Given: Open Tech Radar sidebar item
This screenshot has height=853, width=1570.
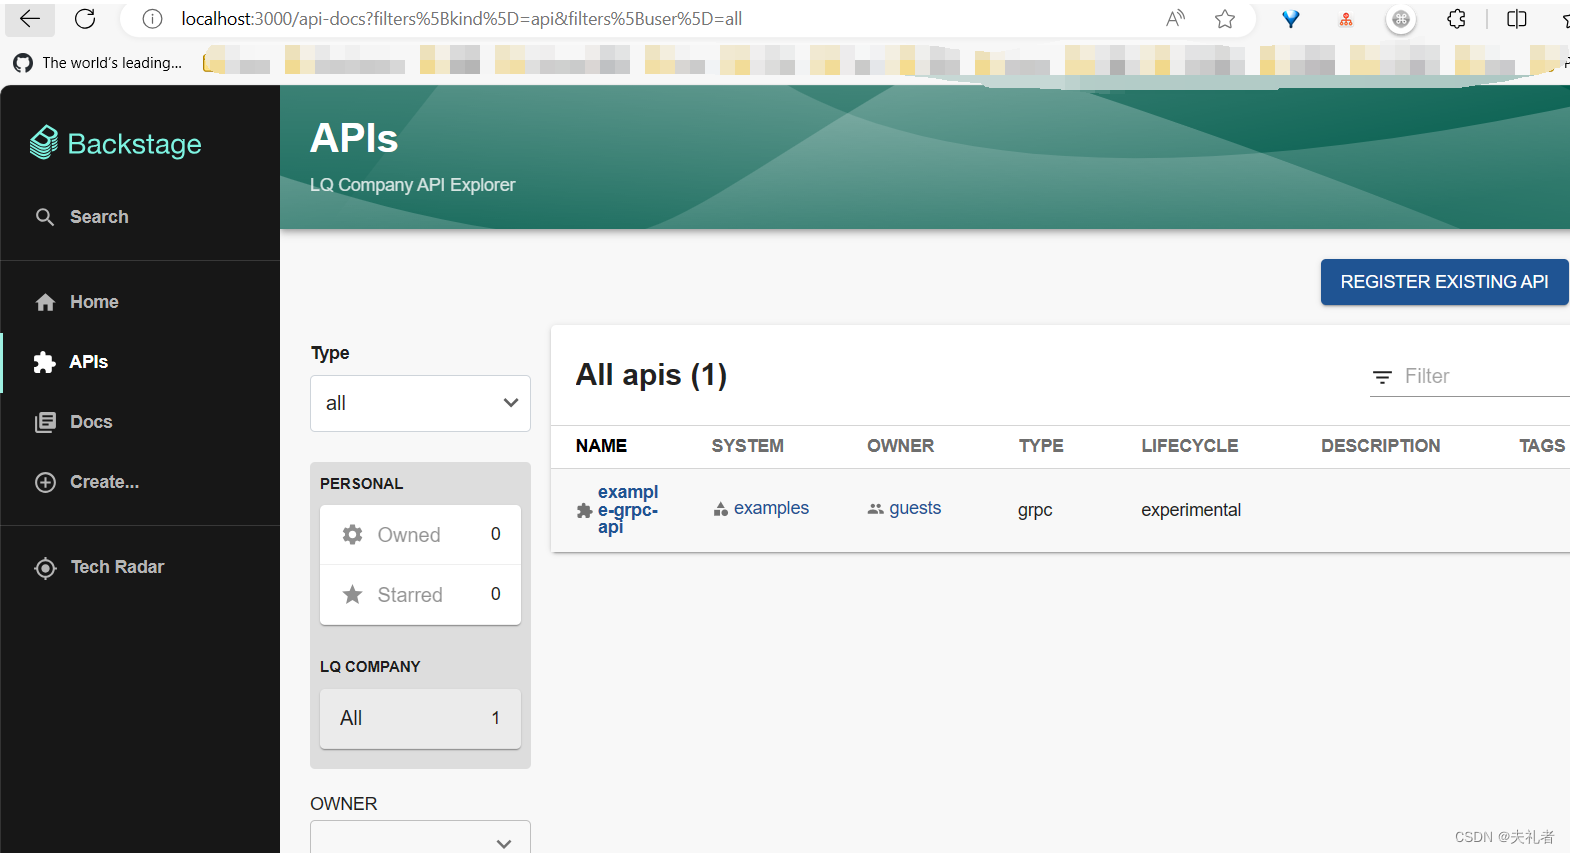Looking at the screenshot, I should [x=140, y=567].
